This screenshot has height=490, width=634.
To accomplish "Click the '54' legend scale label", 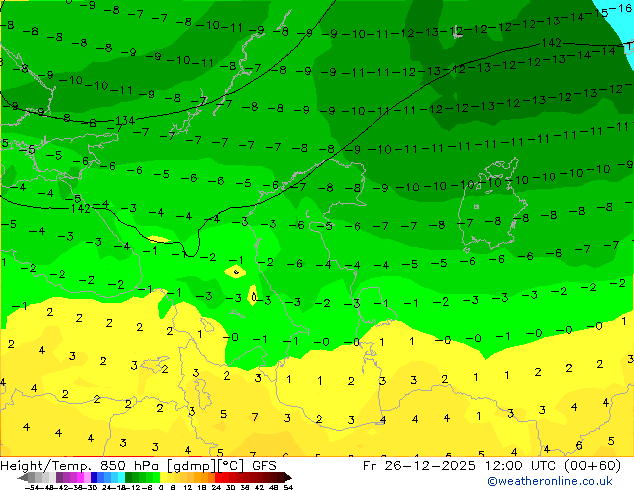I will (x=288, y=488).
